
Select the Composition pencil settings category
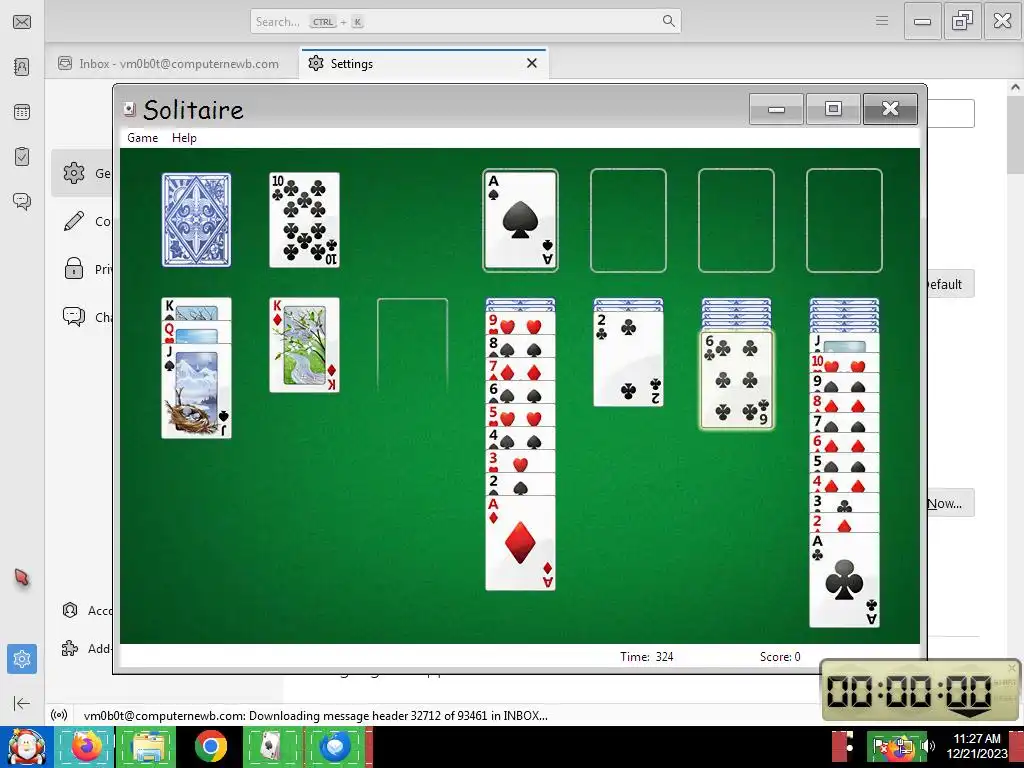tap(74, 221)
